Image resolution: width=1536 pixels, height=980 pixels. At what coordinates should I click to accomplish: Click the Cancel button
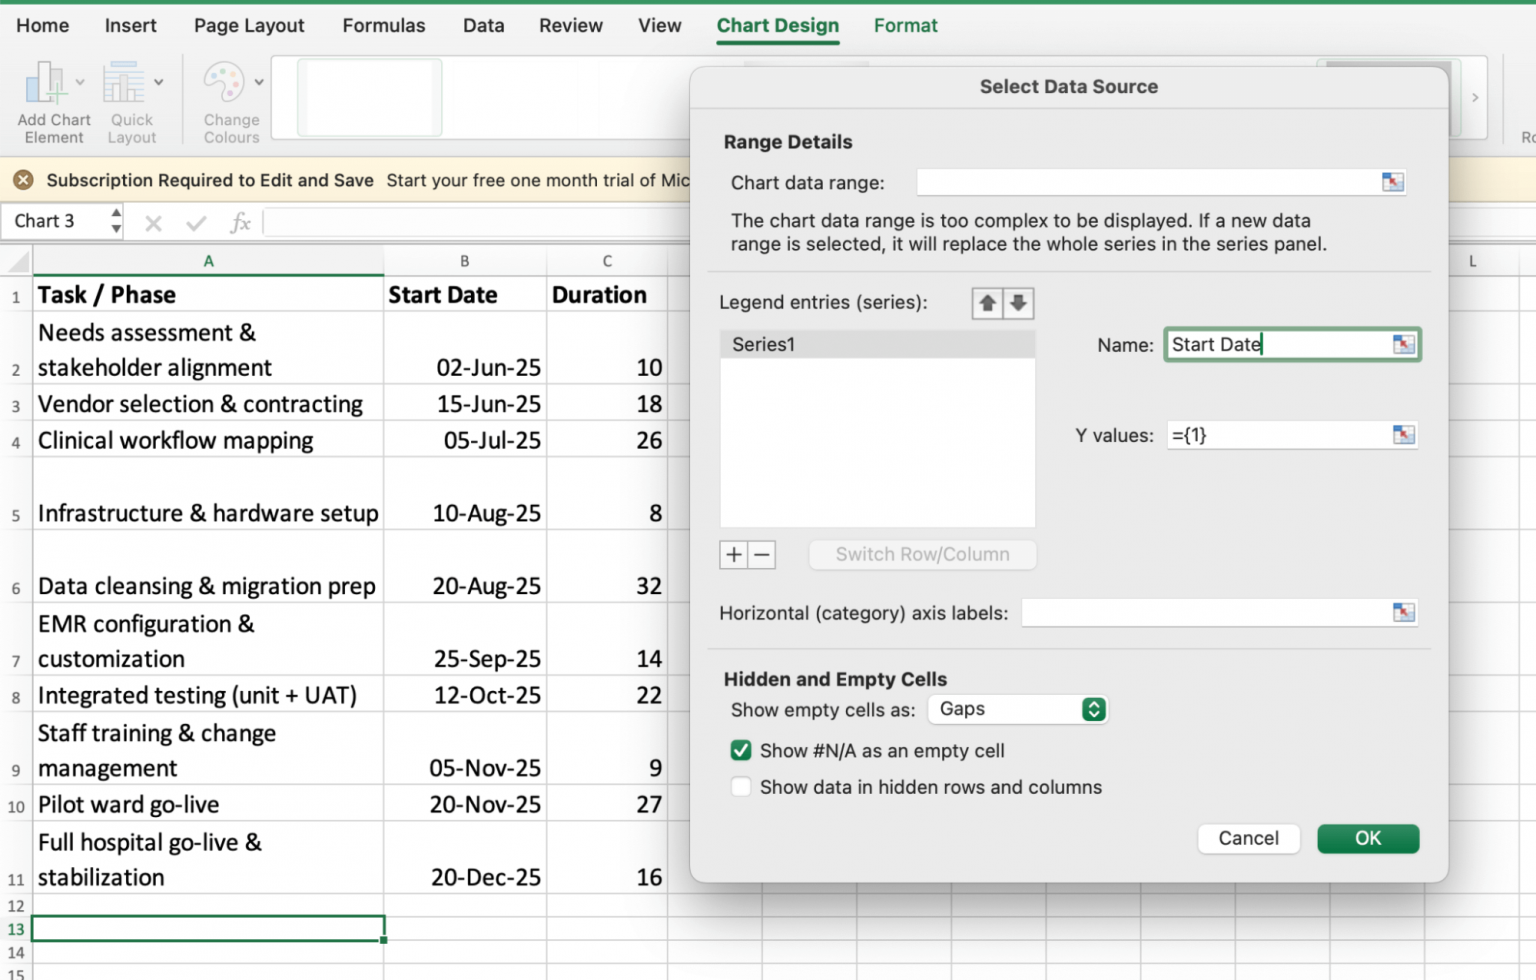1248,838
